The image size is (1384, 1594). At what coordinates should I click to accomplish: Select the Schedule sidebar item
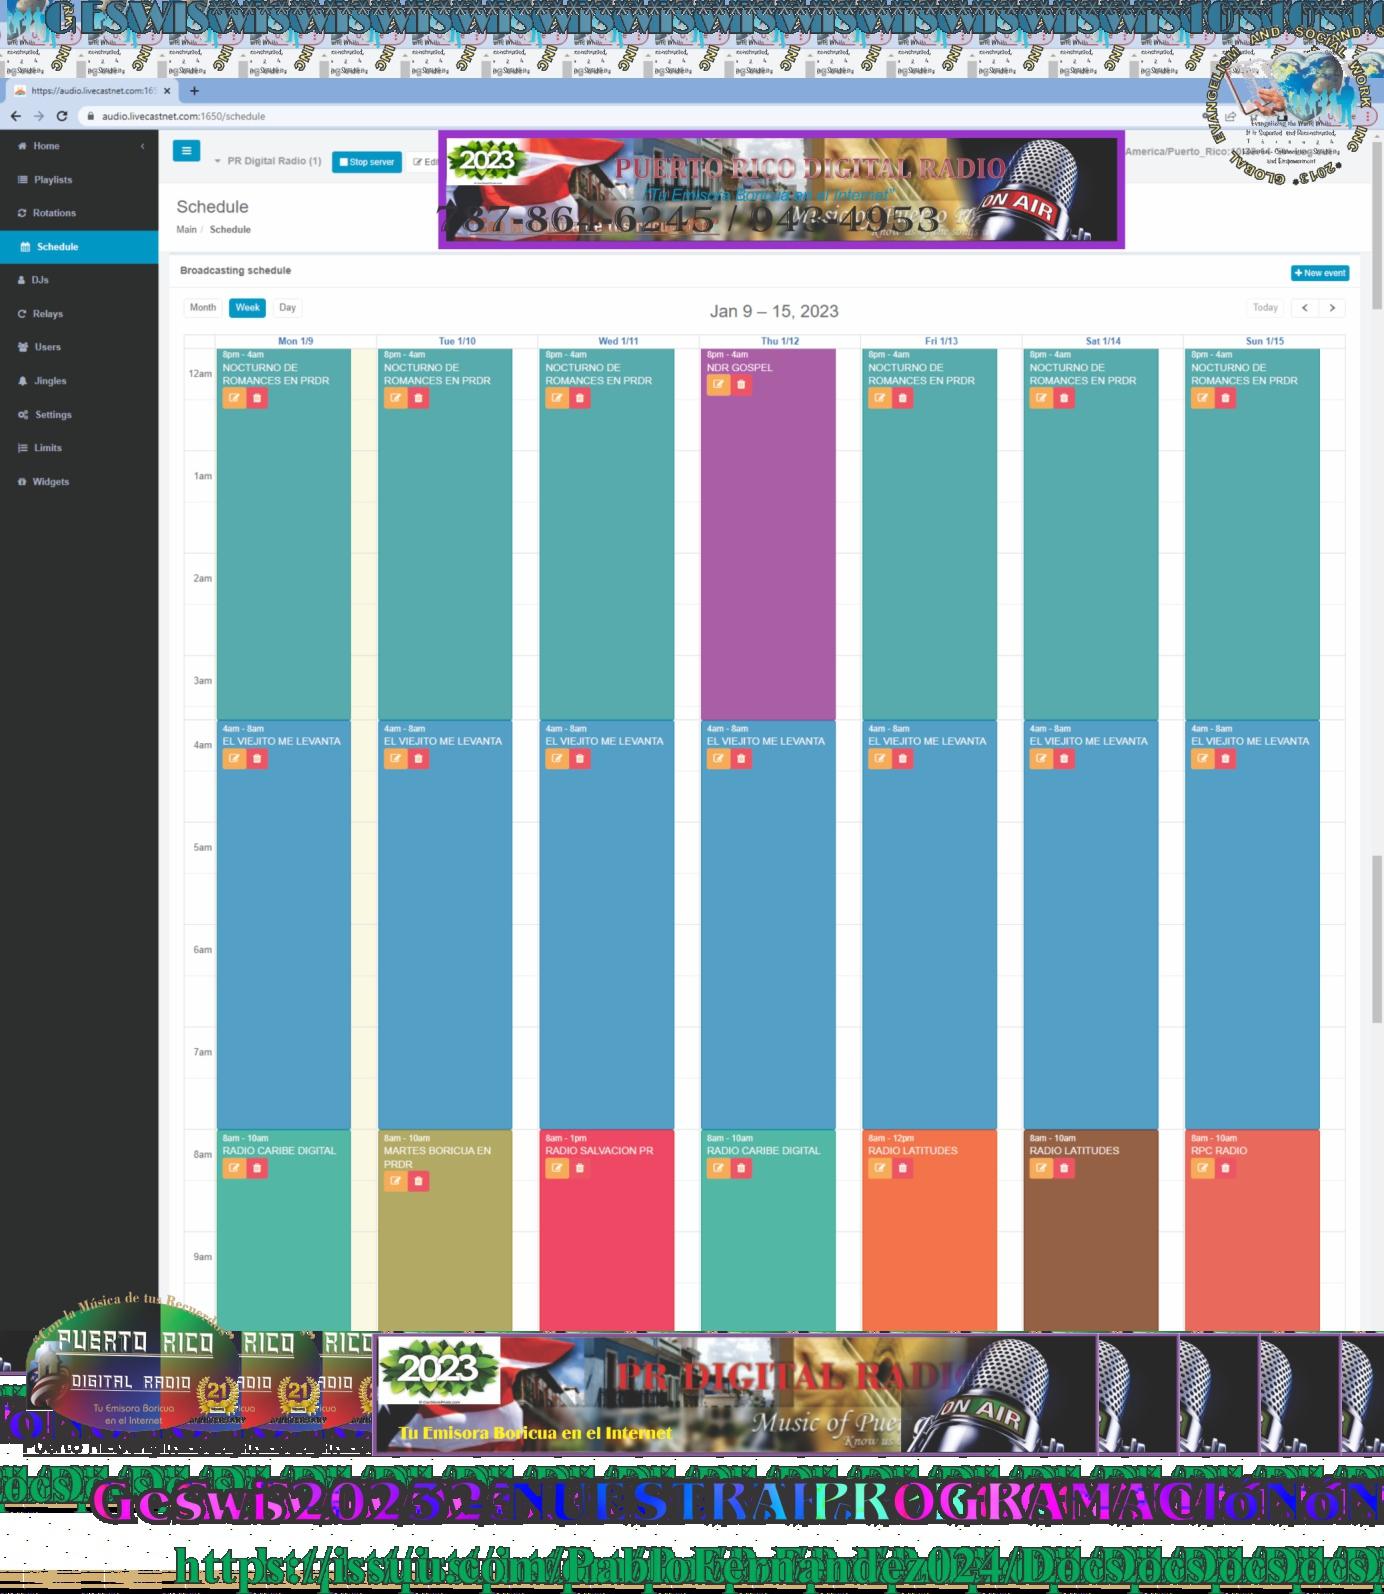click(79, 247)
